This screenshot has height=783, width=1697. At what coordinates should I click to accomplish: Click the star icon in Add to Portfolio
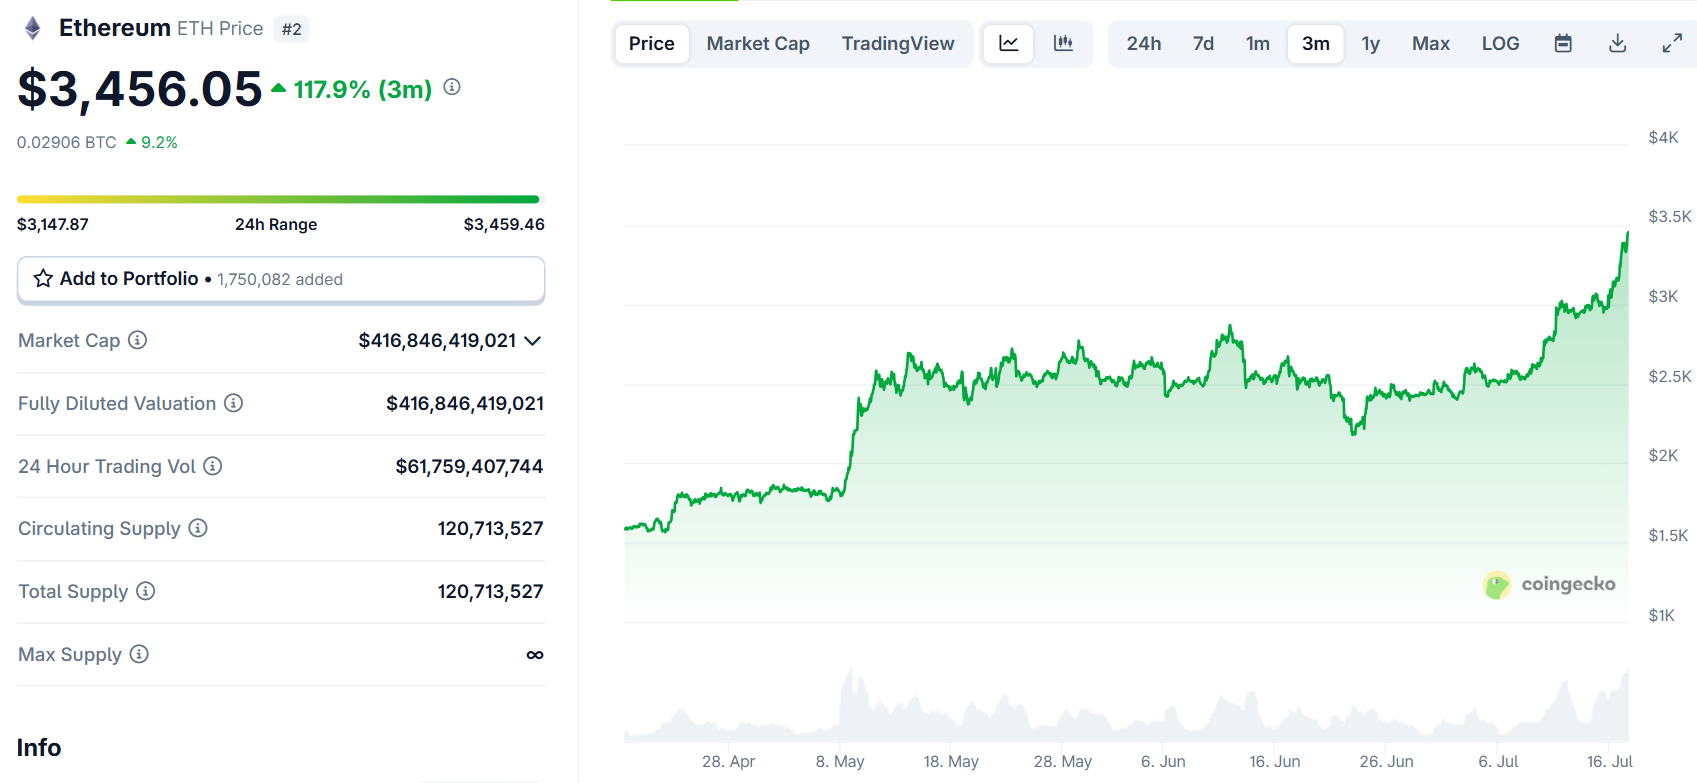tap(43, 278)
